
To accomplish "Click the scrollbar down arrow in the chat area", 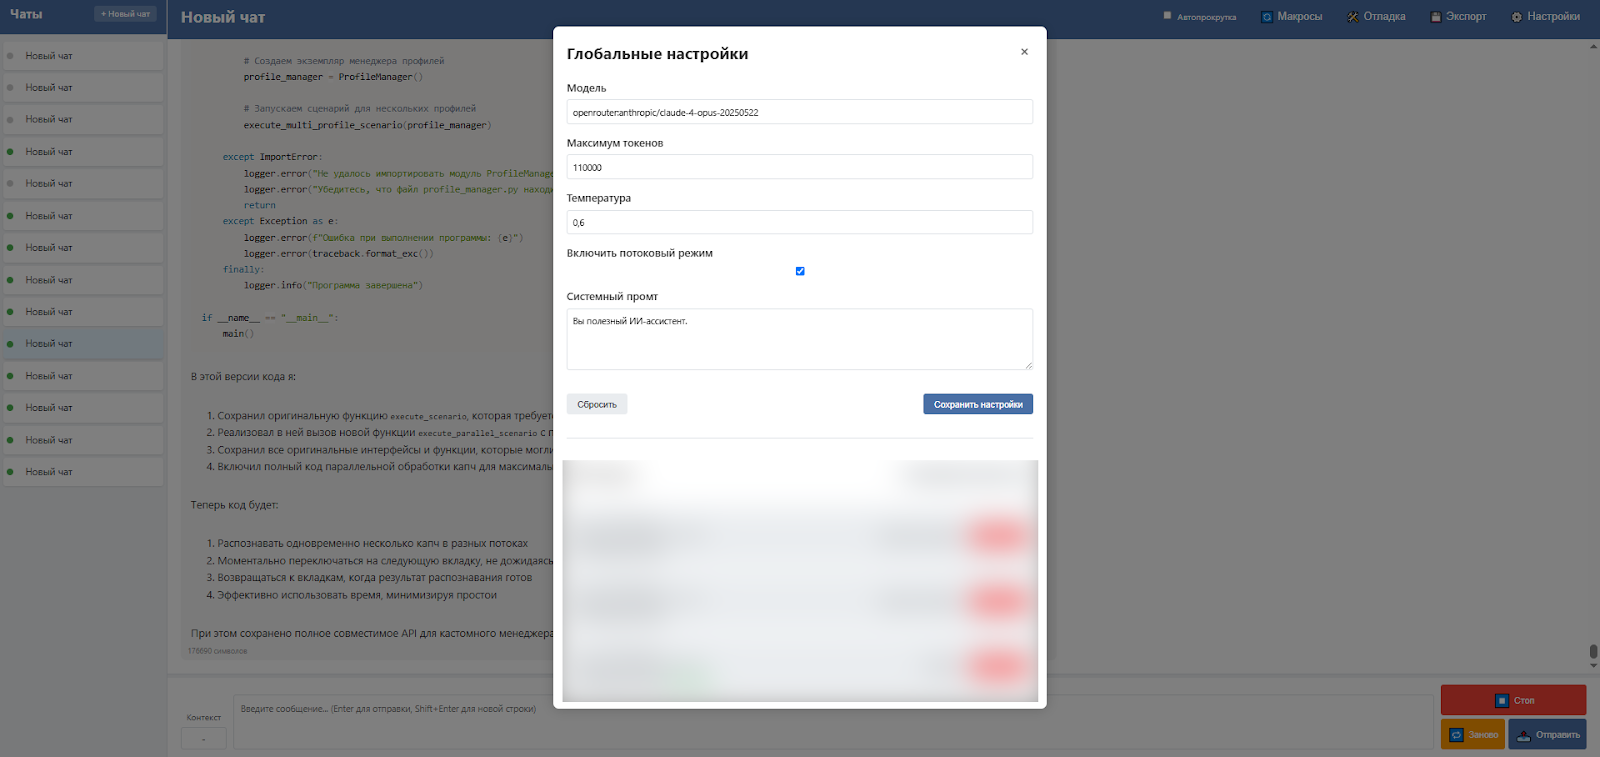I will 1593,666.
